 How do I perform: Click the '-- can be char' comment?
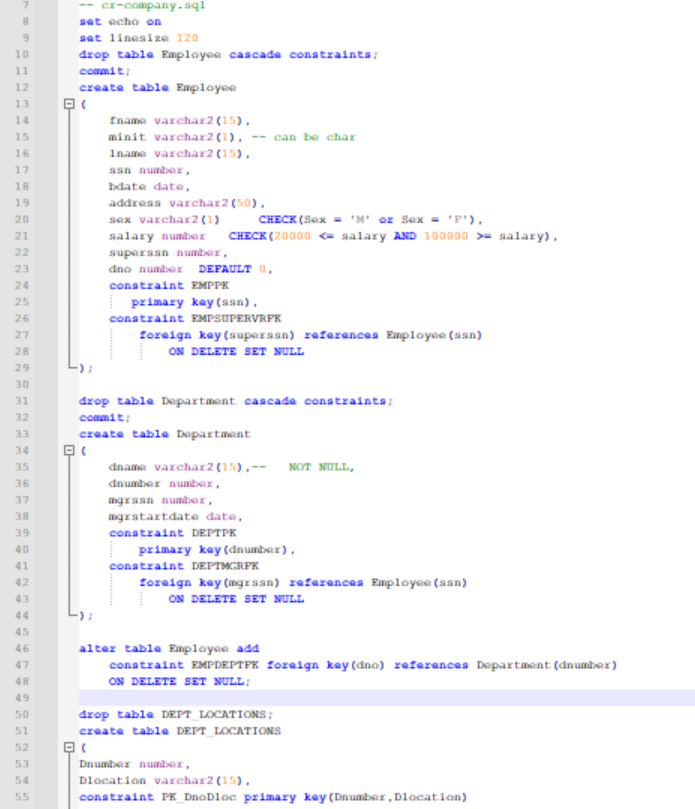pos(303,137)
